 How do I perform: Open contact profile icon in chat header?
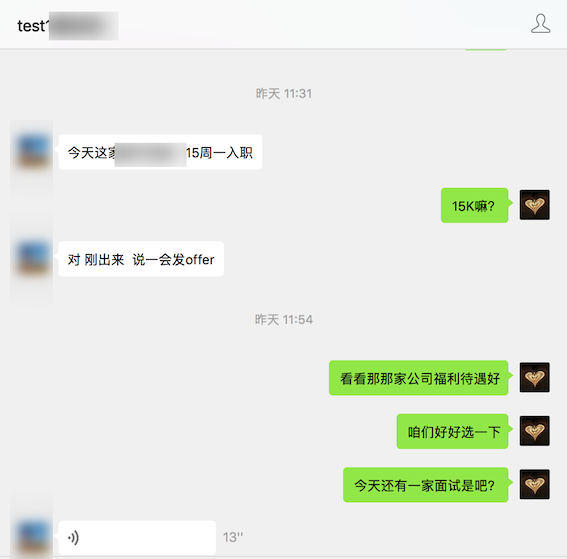click(x=540, y=24)
